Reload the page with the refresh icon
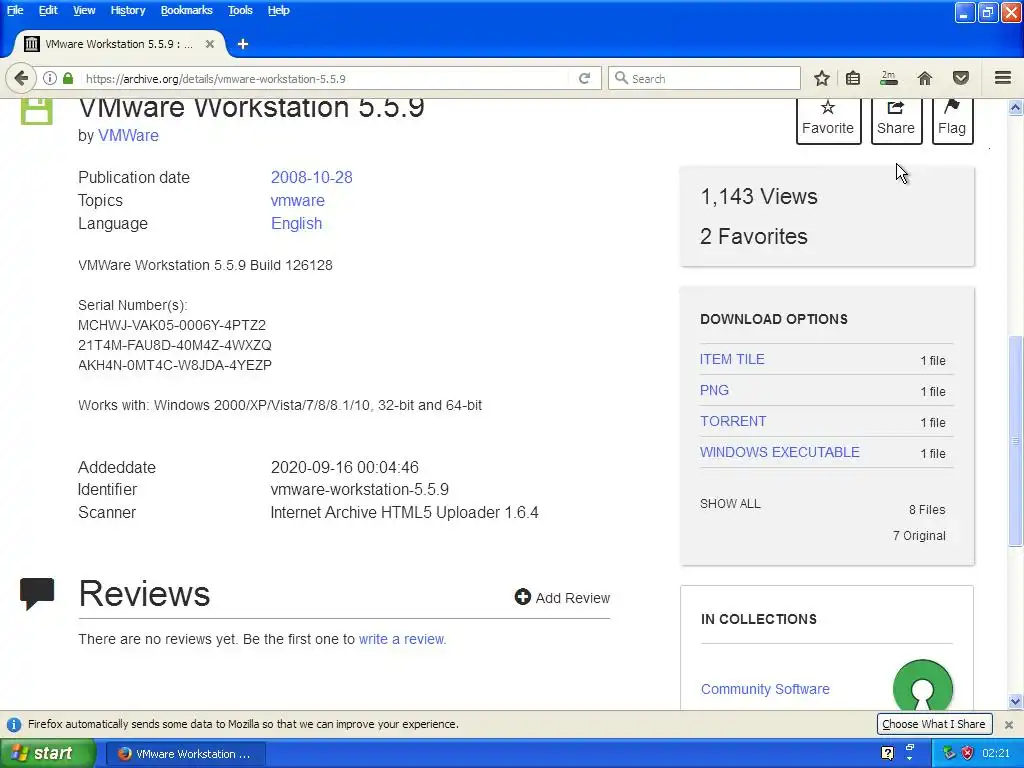1024x768 pixels. coord(584,78)
